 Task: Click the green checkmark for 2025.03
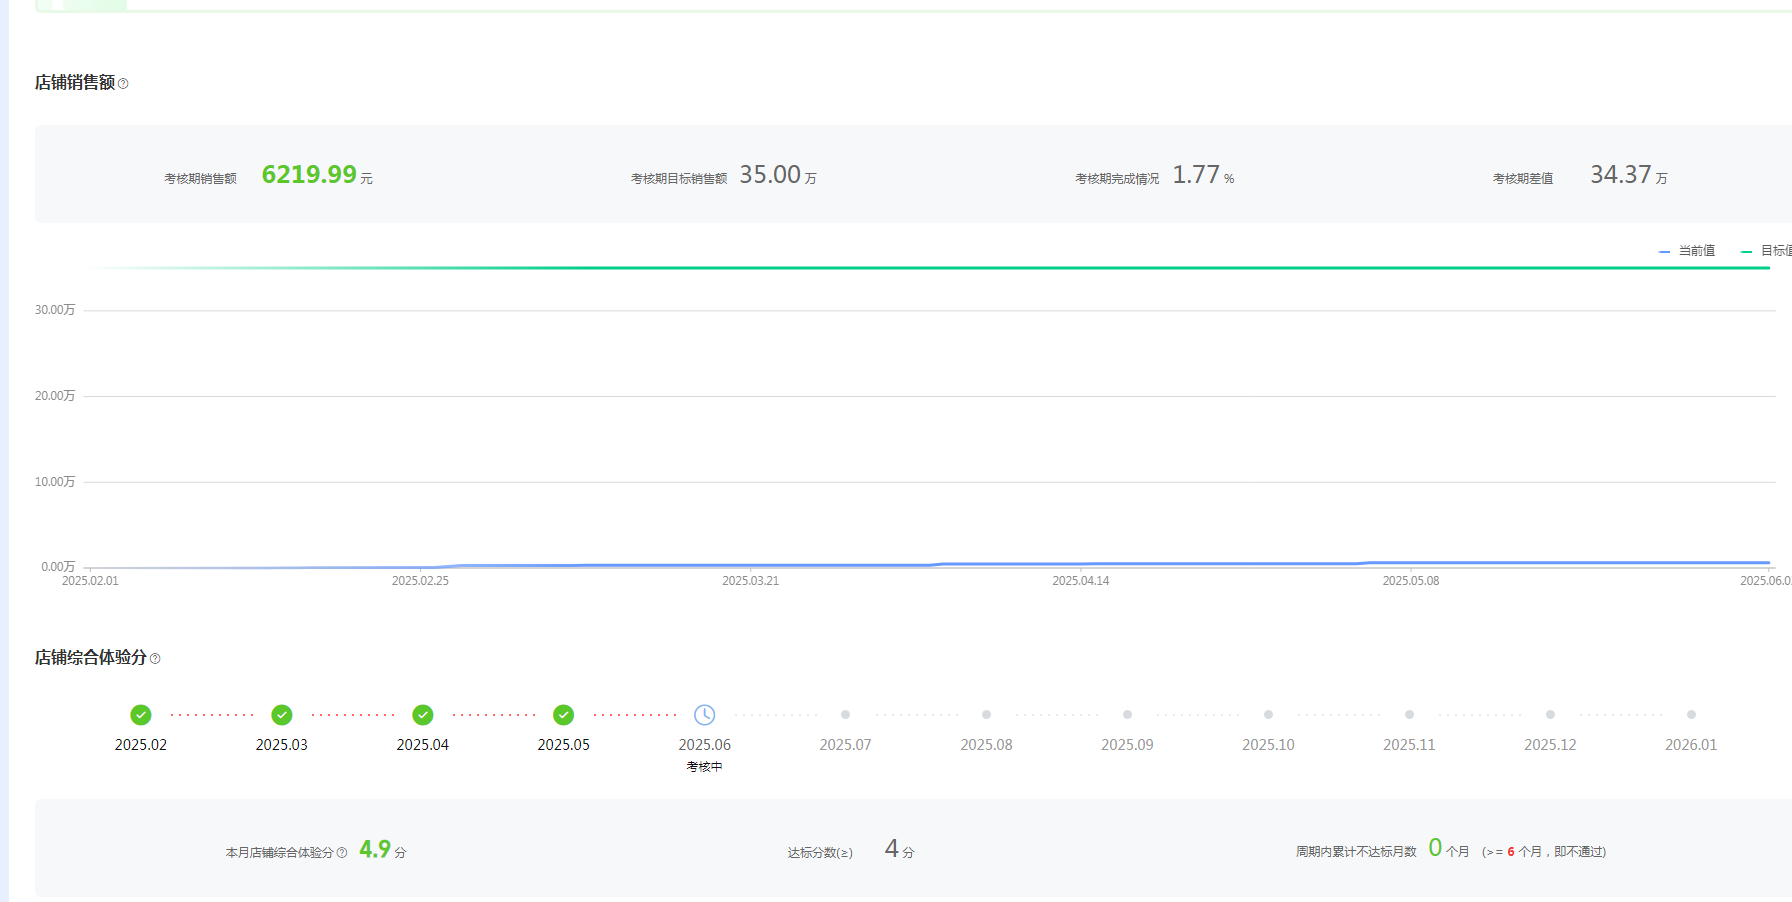[282, 715]
